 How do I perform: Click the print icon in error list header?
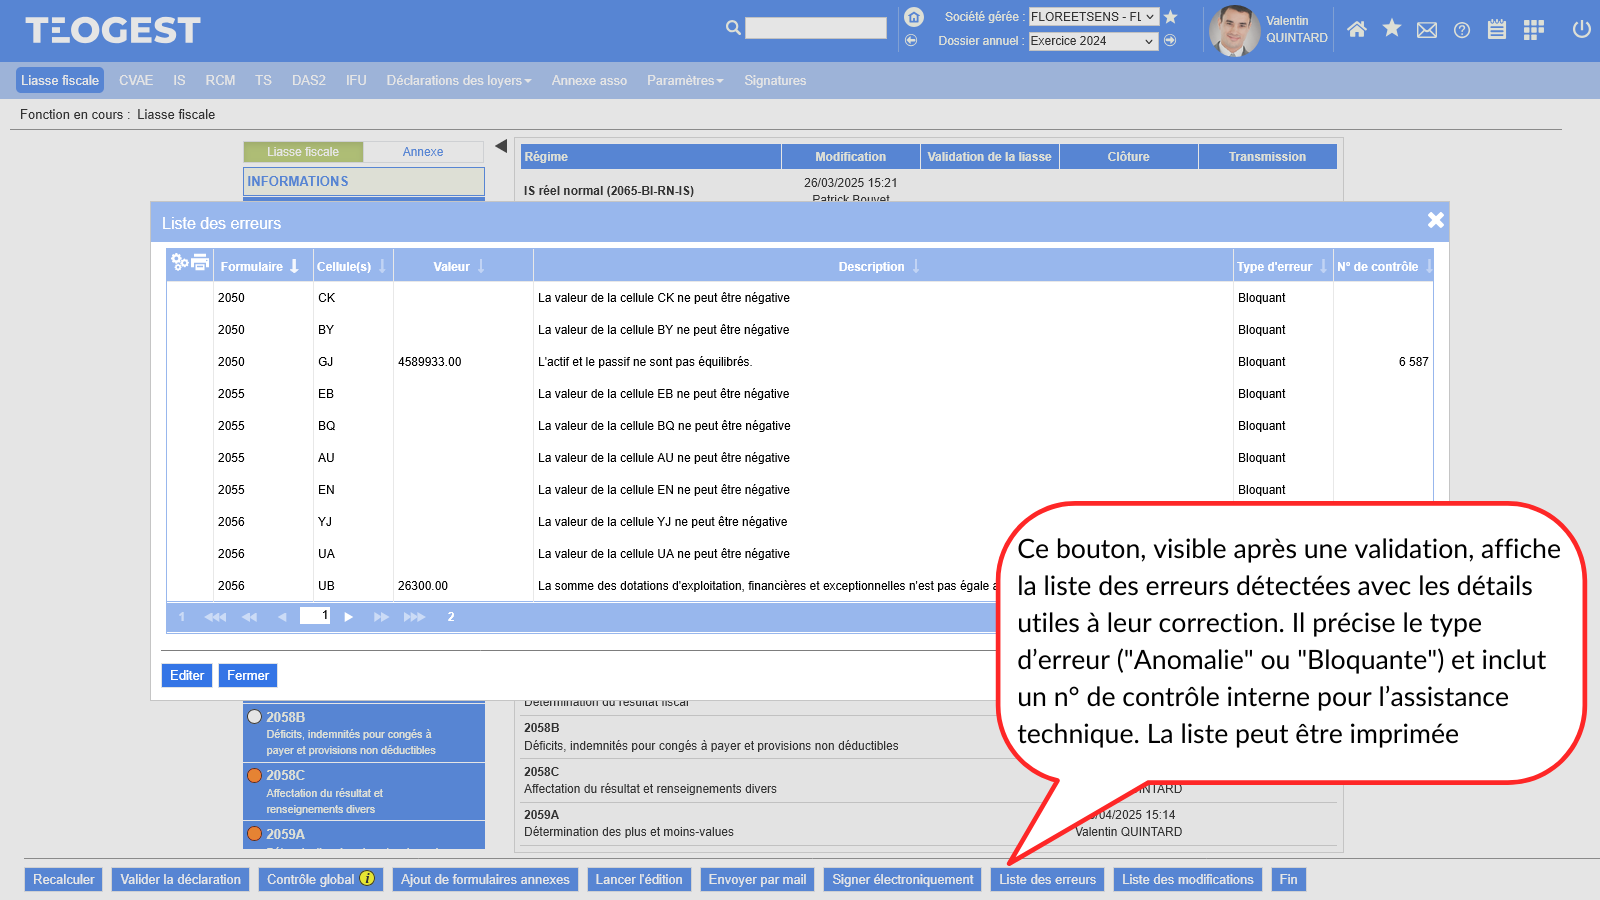[x=200, y=262]
